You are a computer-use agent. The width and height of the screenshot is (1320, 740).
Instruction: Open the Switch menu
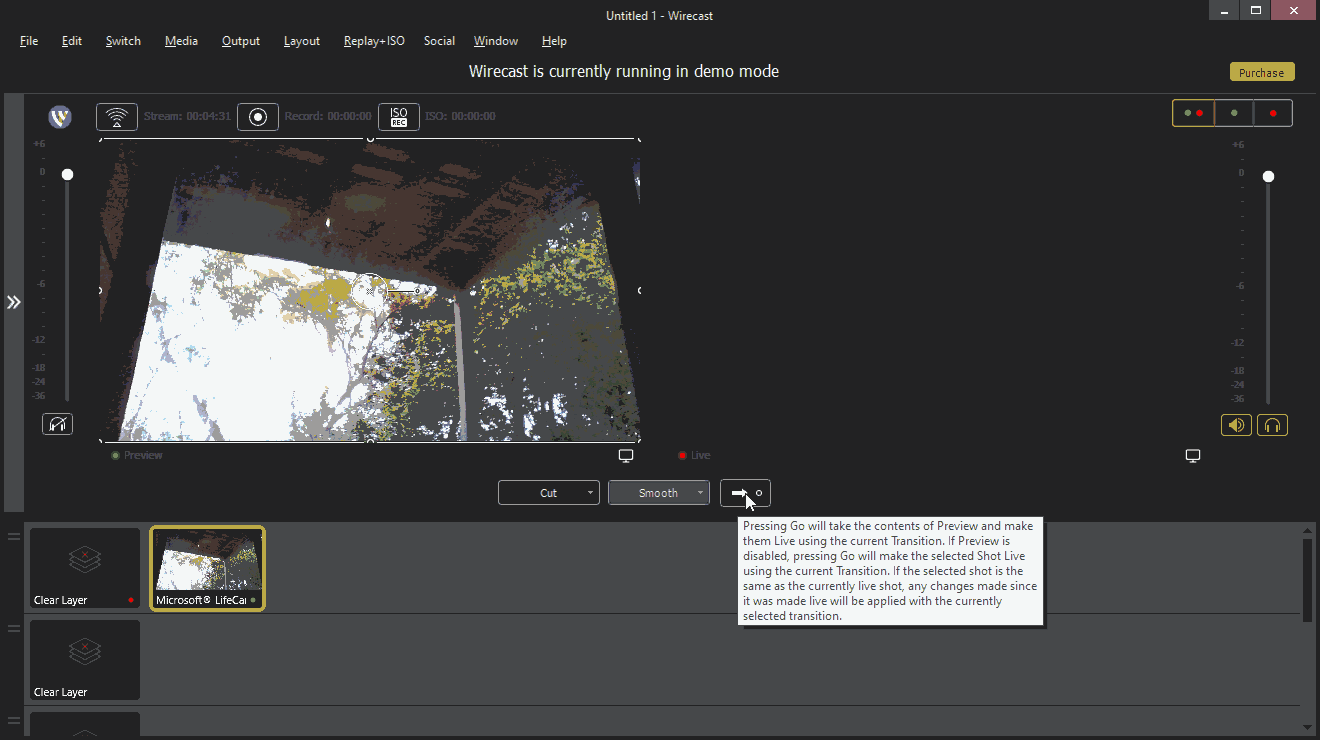pyautogui.click(x=123, y=41)
